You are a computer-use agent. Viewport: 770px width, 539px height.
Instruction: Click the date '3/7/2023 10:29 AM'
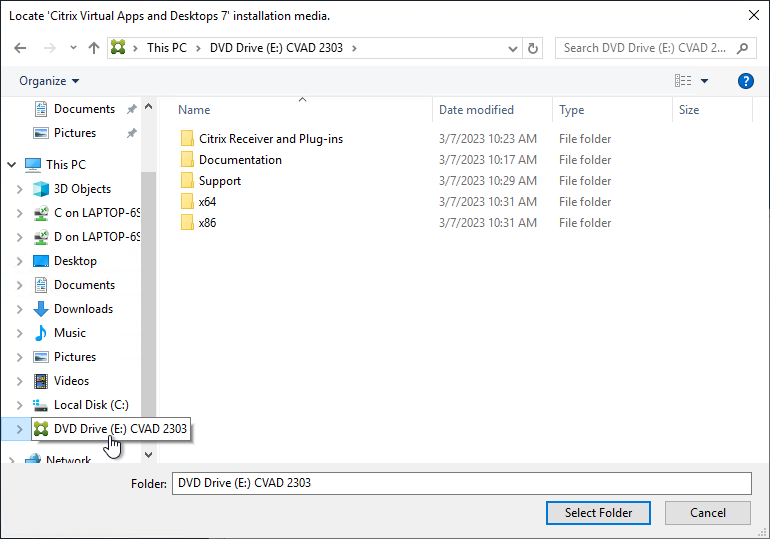click(488, 181)
